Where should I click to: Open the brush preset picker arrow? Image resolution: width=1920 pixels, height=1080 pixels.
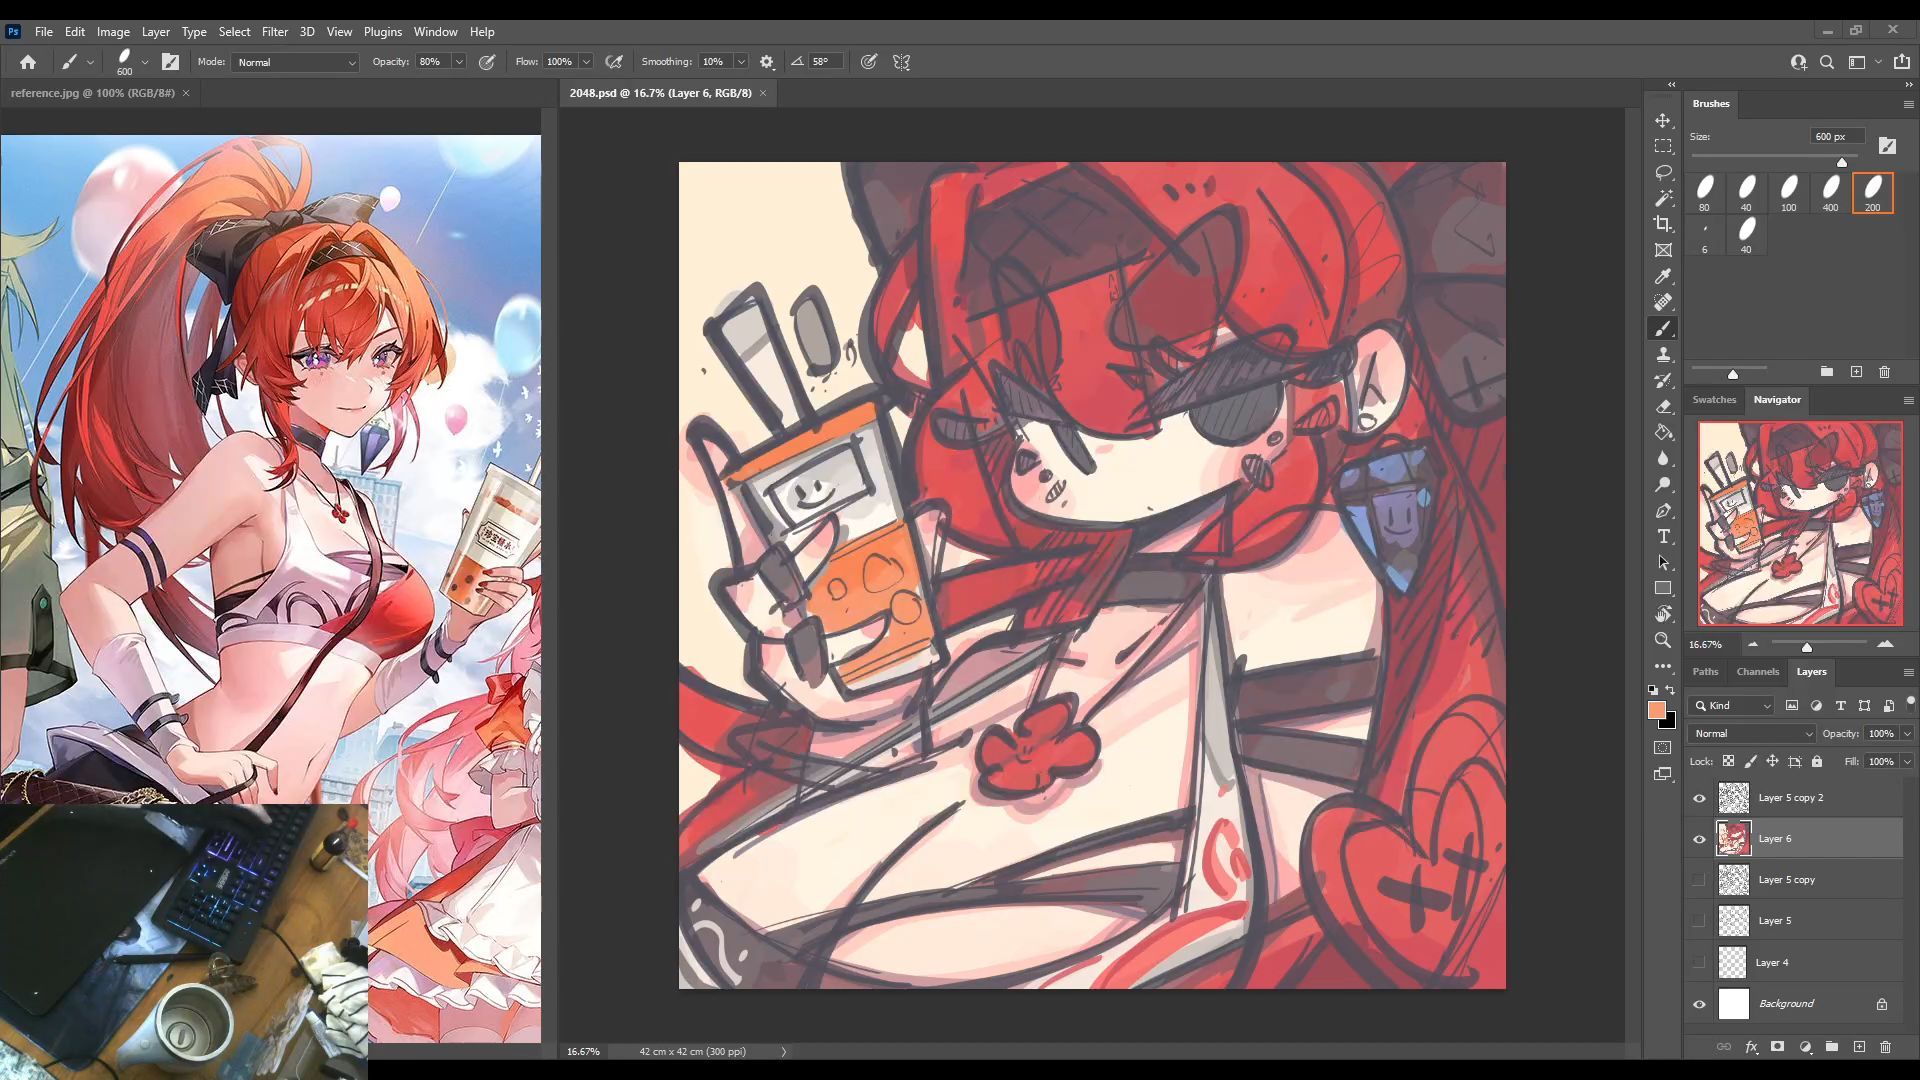click(145, 62)
